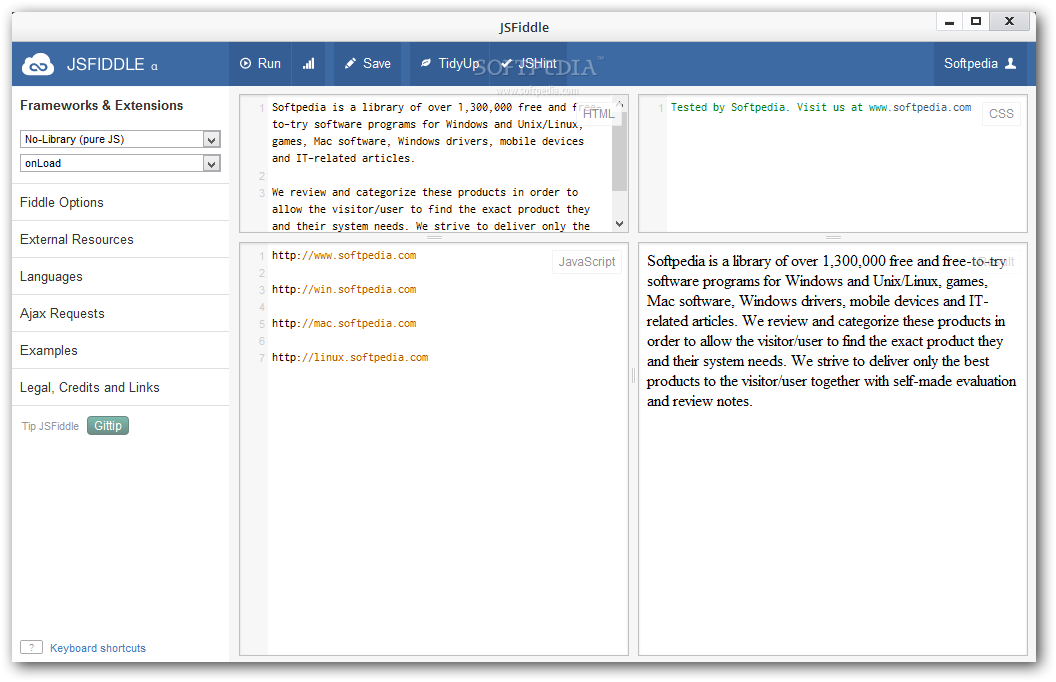This screenshot has width=1056, height=682.
Task: Click the JSFiddle cloud logo icon
Action: [x=38, y=65]
